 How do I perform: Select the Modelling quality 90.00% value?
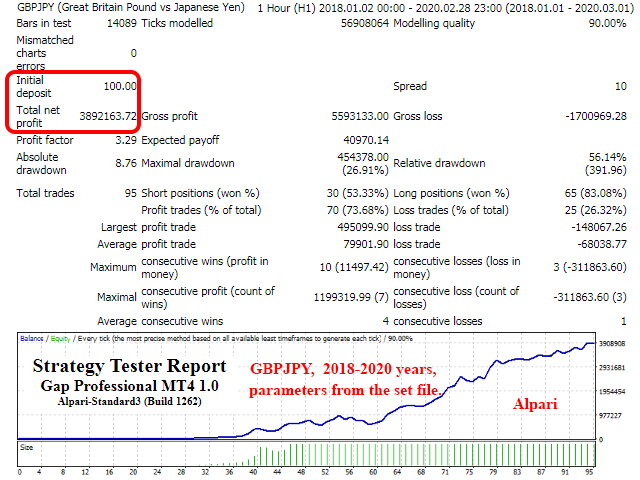coord(608,22)
